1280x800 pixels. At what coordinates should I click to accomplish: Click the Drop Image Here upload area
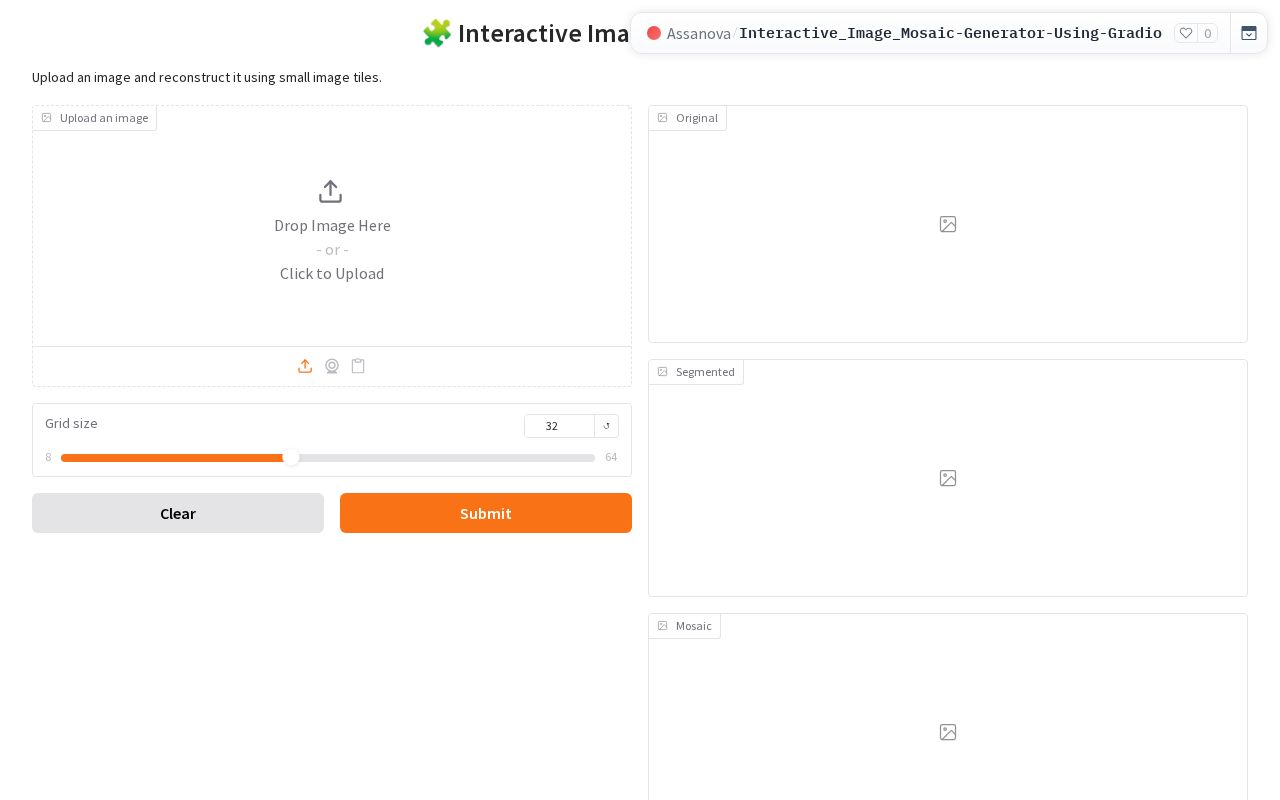332,226
